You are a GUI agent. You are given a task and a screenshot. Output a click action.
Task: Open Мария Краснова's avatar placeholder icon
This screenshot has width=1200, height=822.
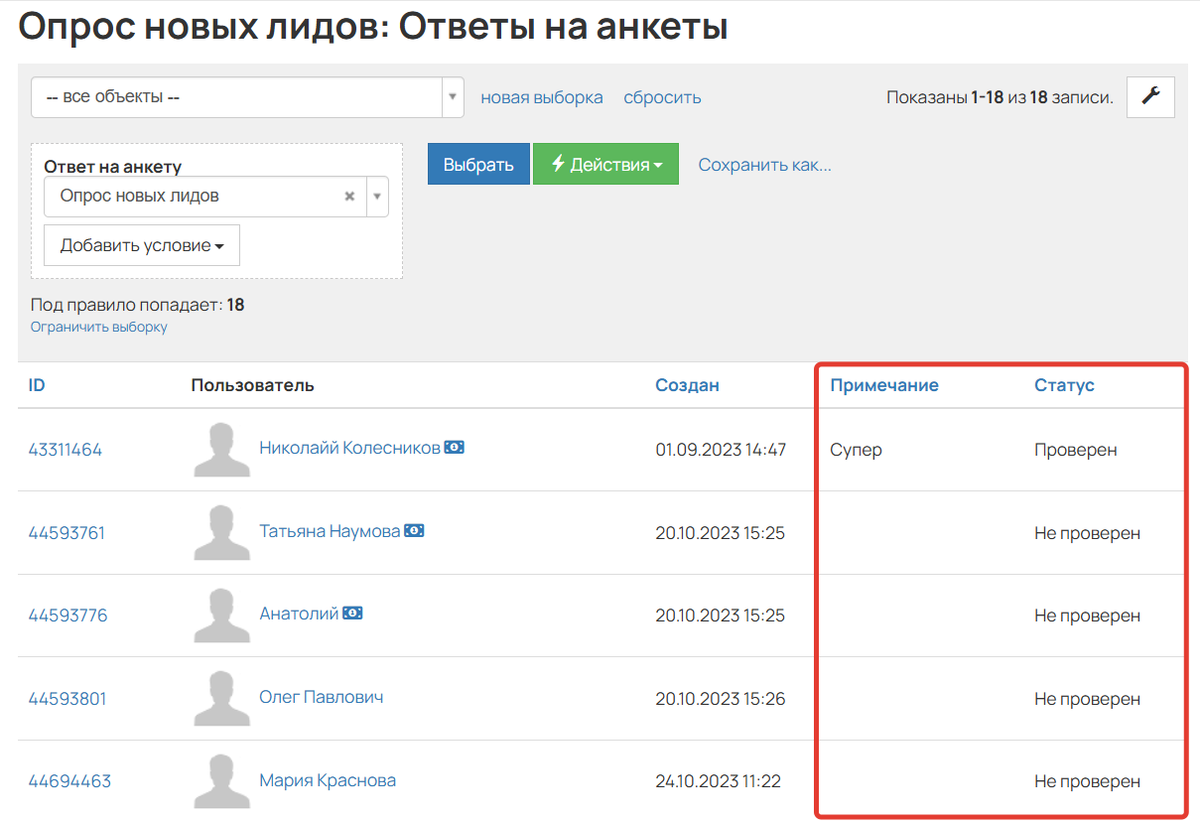(x=220, y=780)
